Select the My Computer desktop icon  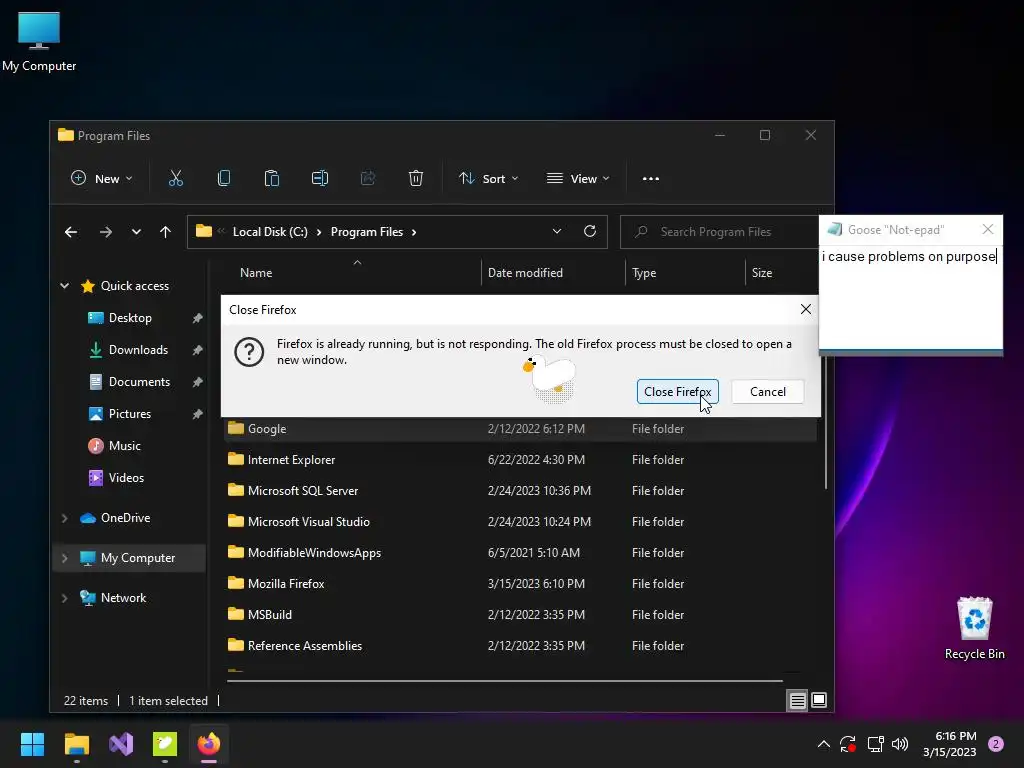[x=39, y=42]
